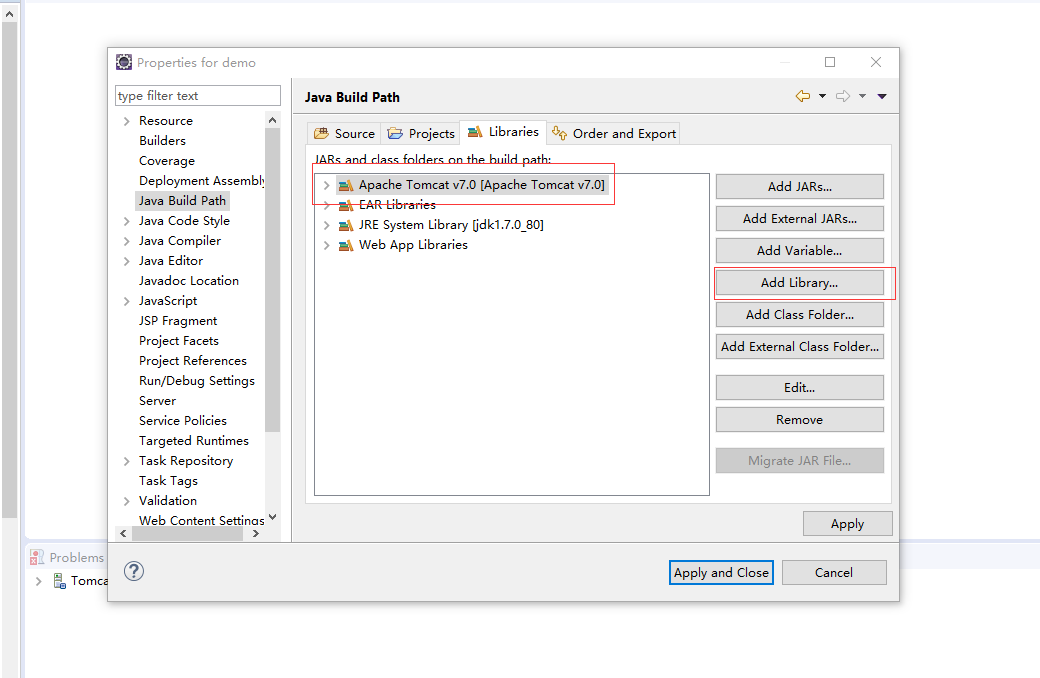This screenshot has height=678, width=1040.
Task: Click properties tree scroll down arrow
Action: click(x=272, y=517)
